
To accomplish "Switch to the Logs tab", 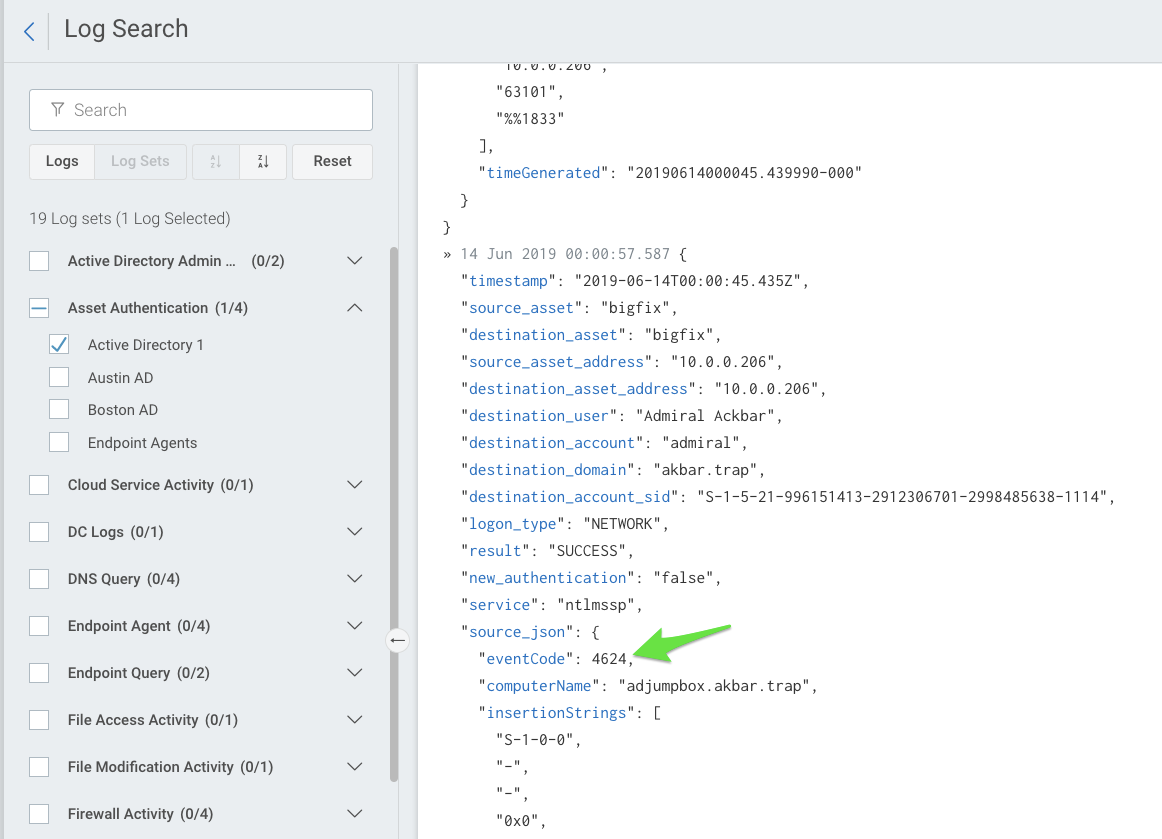I will (62, 161).
